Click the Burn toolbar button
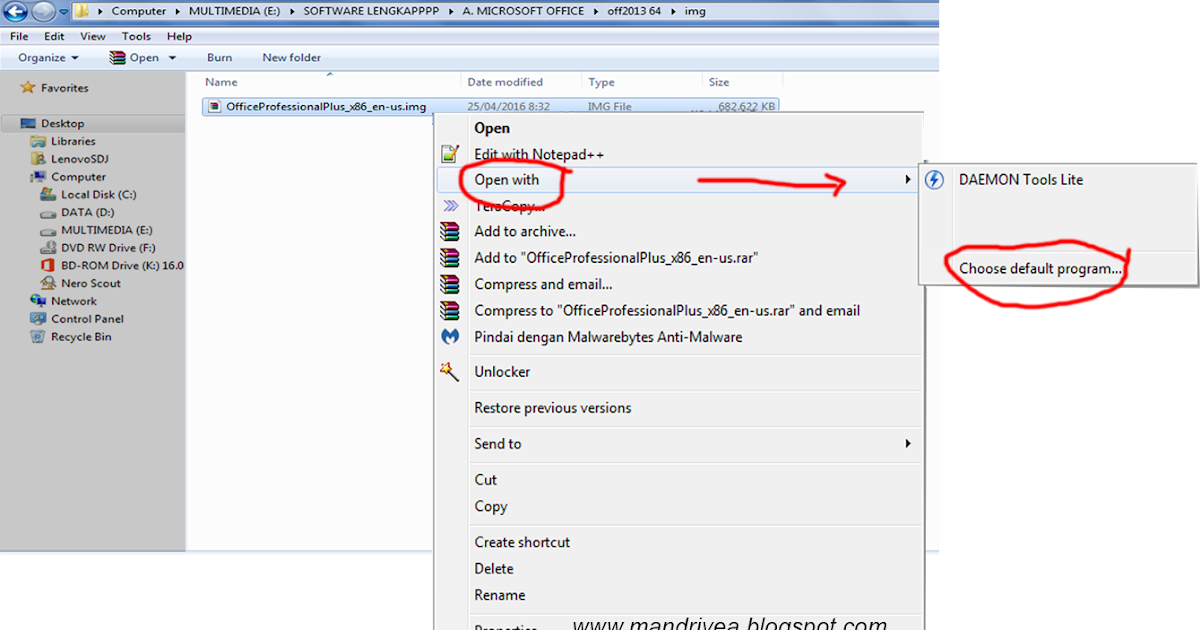 219,58
